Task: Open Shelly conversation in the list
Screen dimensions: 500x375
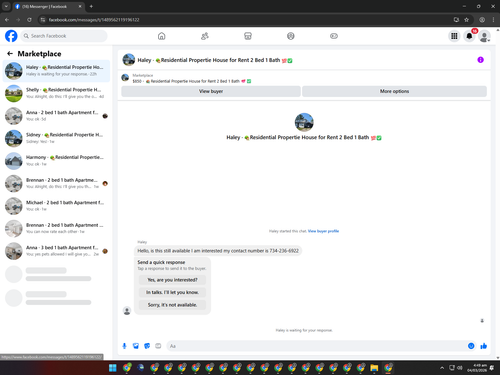Action: (x=56, y=93)
